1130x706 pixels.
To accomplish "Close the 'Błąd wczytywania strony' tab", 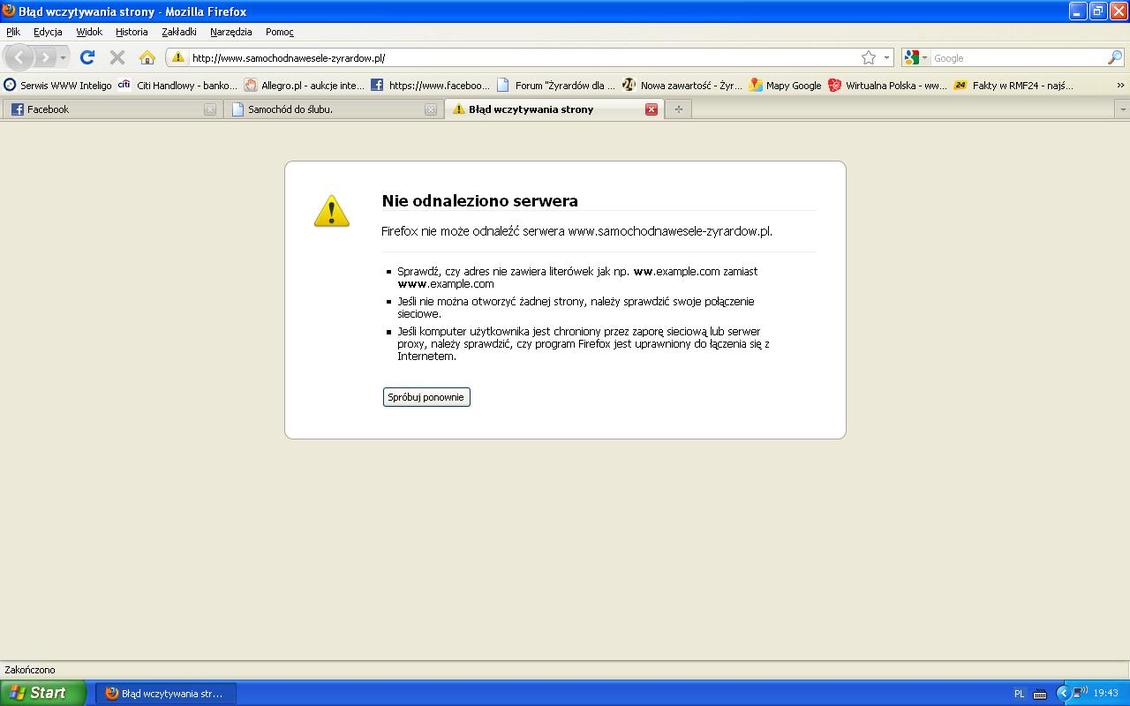I will pyautogui.click(x=651, y=110).
